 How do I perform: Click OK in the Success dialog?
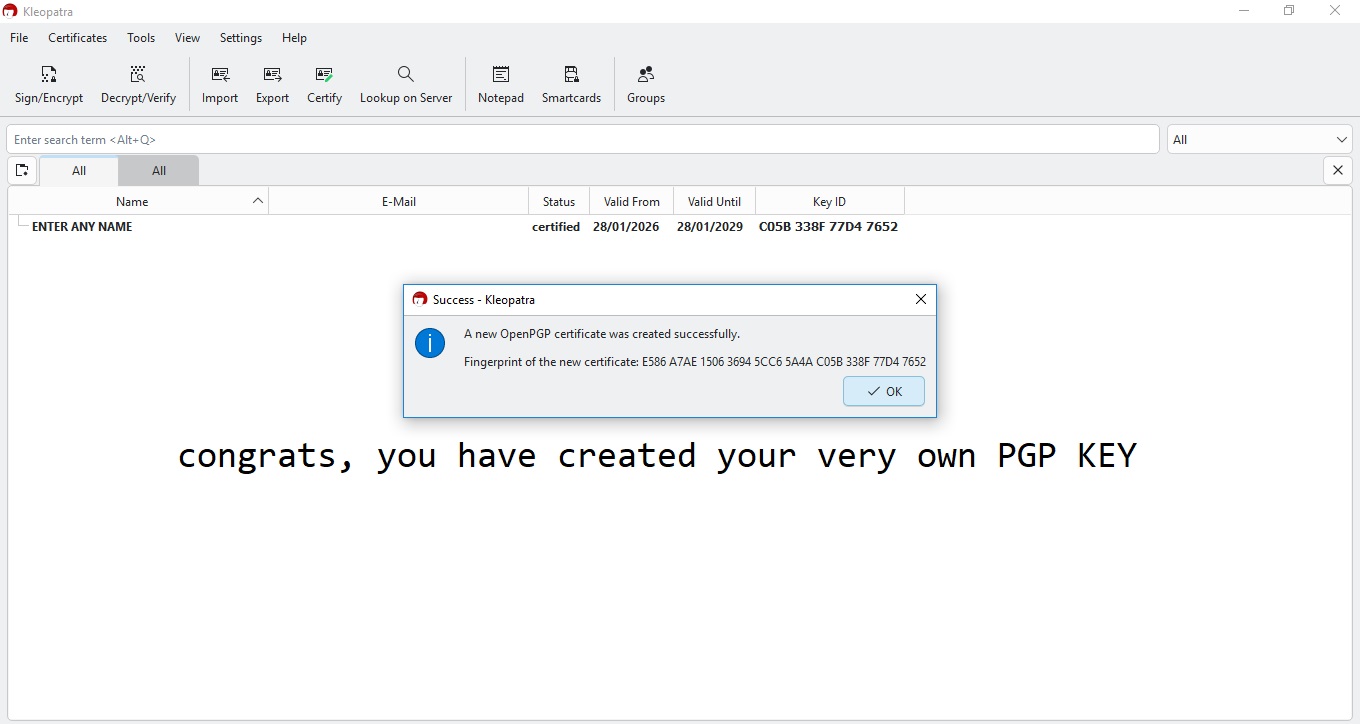pos(884,391)
